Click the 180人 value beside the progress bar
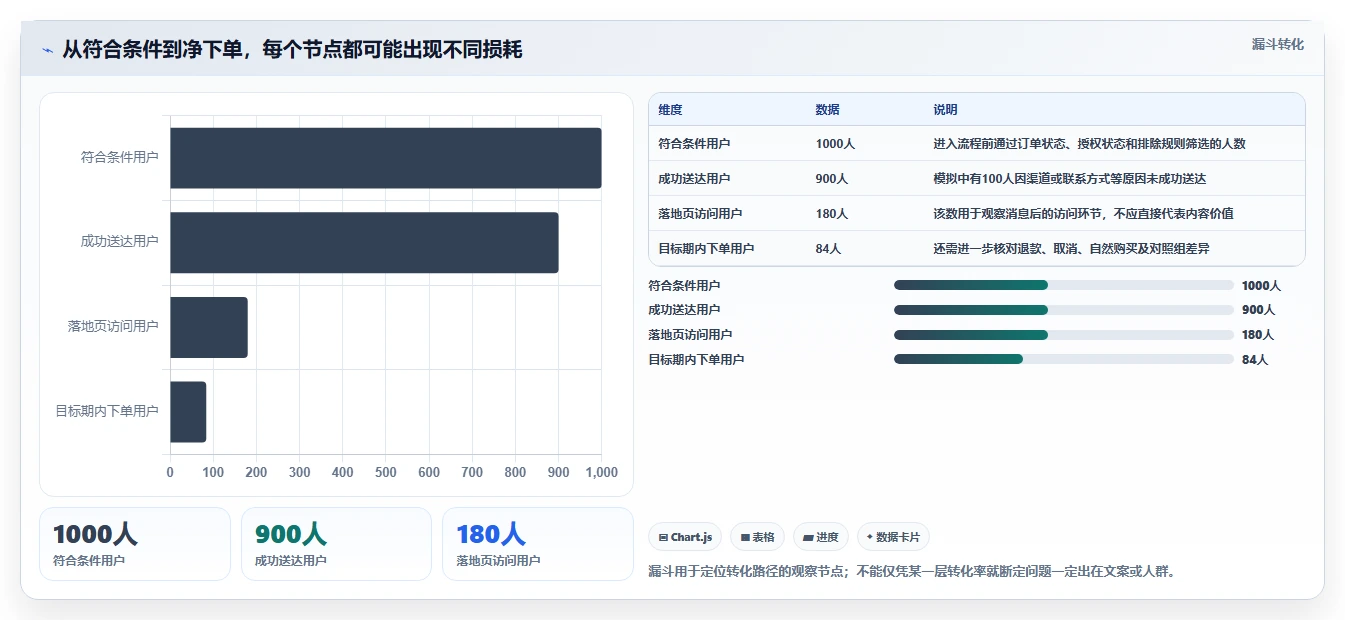1345x620 pixels. [1258, 335]
